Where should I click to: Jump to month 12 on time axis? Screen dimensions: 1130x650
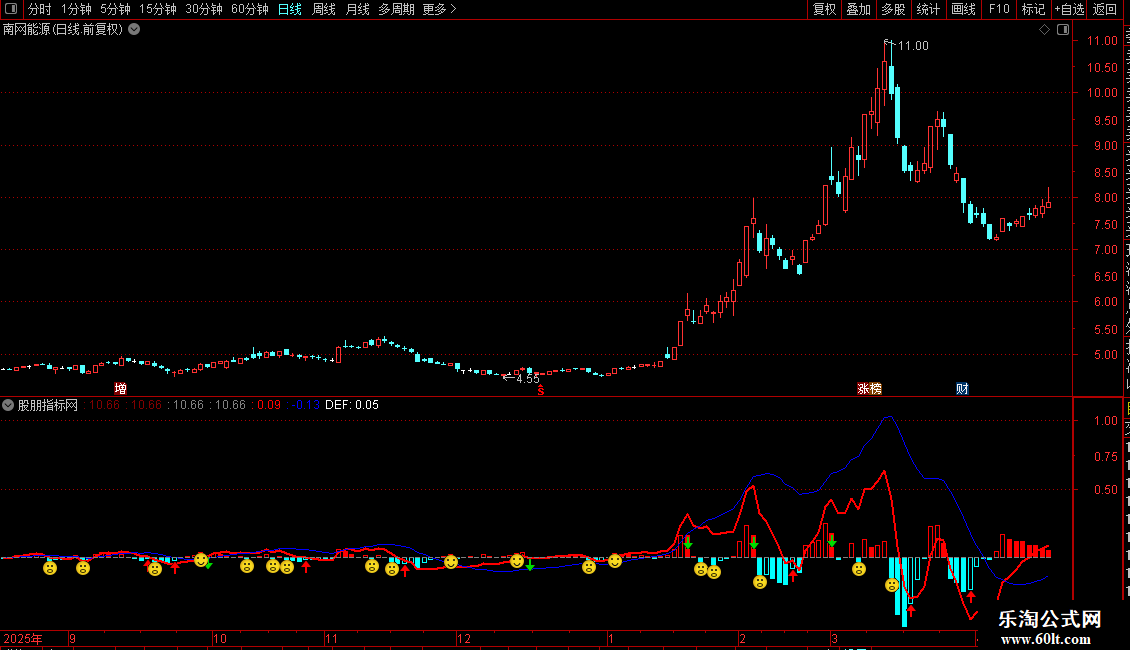[463, 638]
